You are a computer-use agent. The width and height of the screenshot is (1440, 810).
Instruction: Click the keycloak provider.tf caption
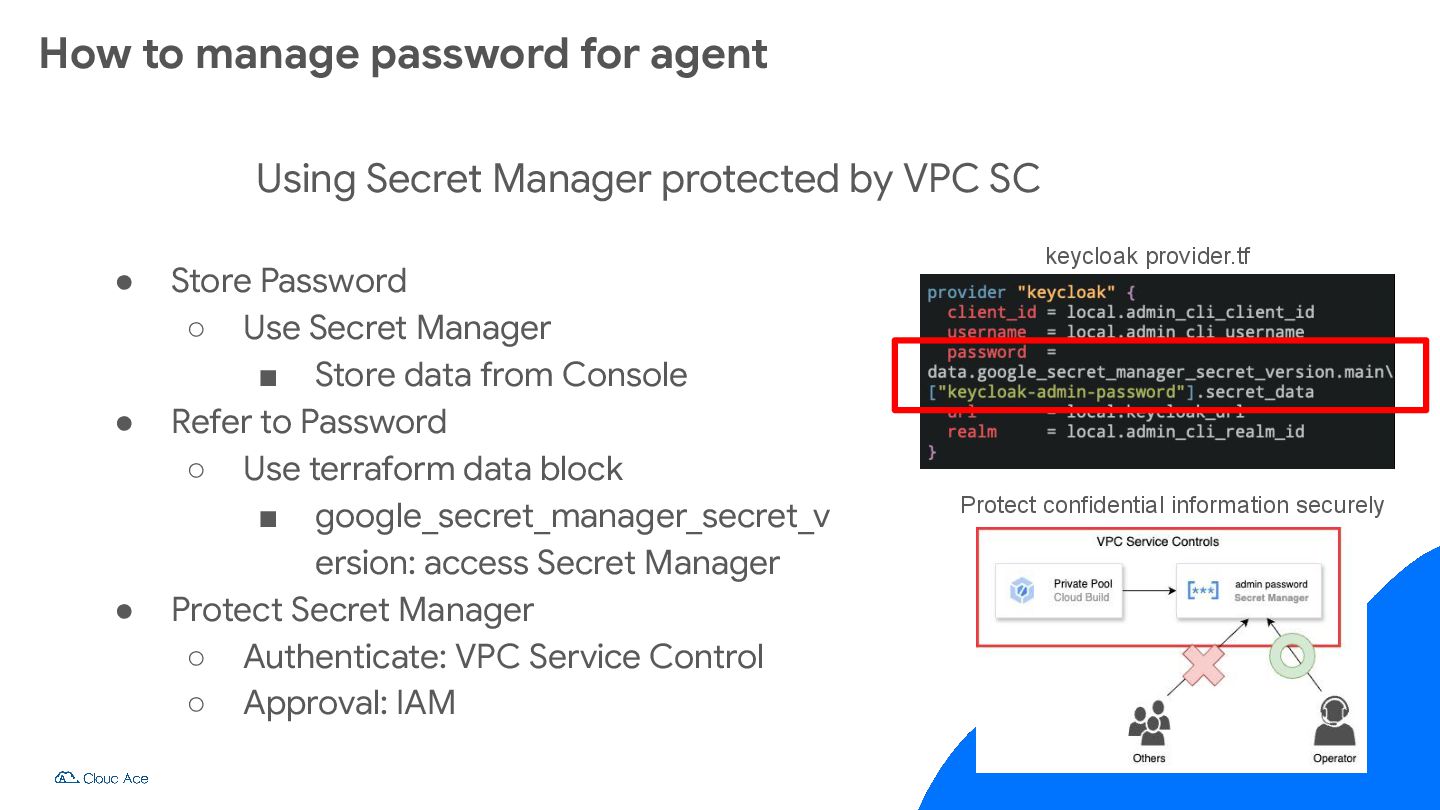click(1147, 256)
